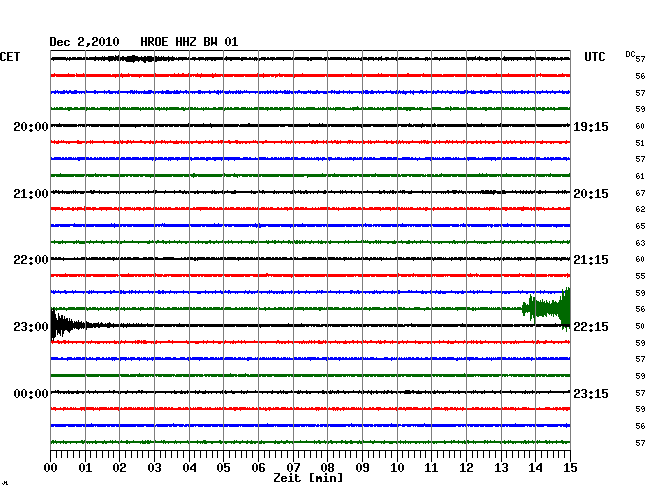Click the 21:00 CET time label

pos(31,194)
